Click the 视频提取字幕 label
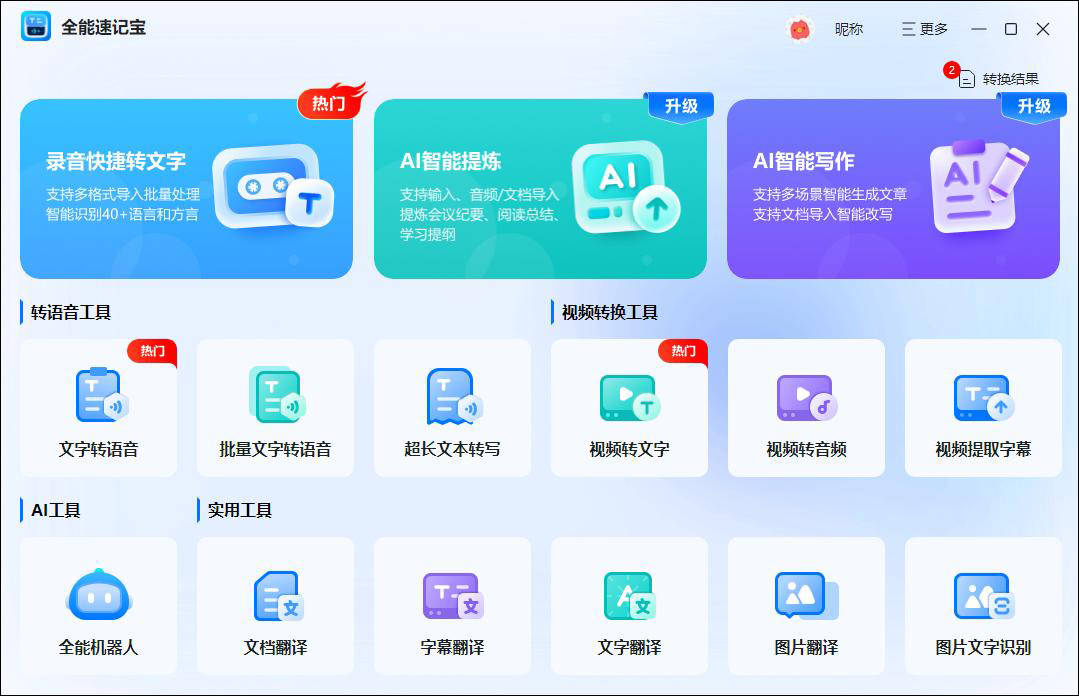This screenshot has width=1079, height=696. tap(983, 450)
